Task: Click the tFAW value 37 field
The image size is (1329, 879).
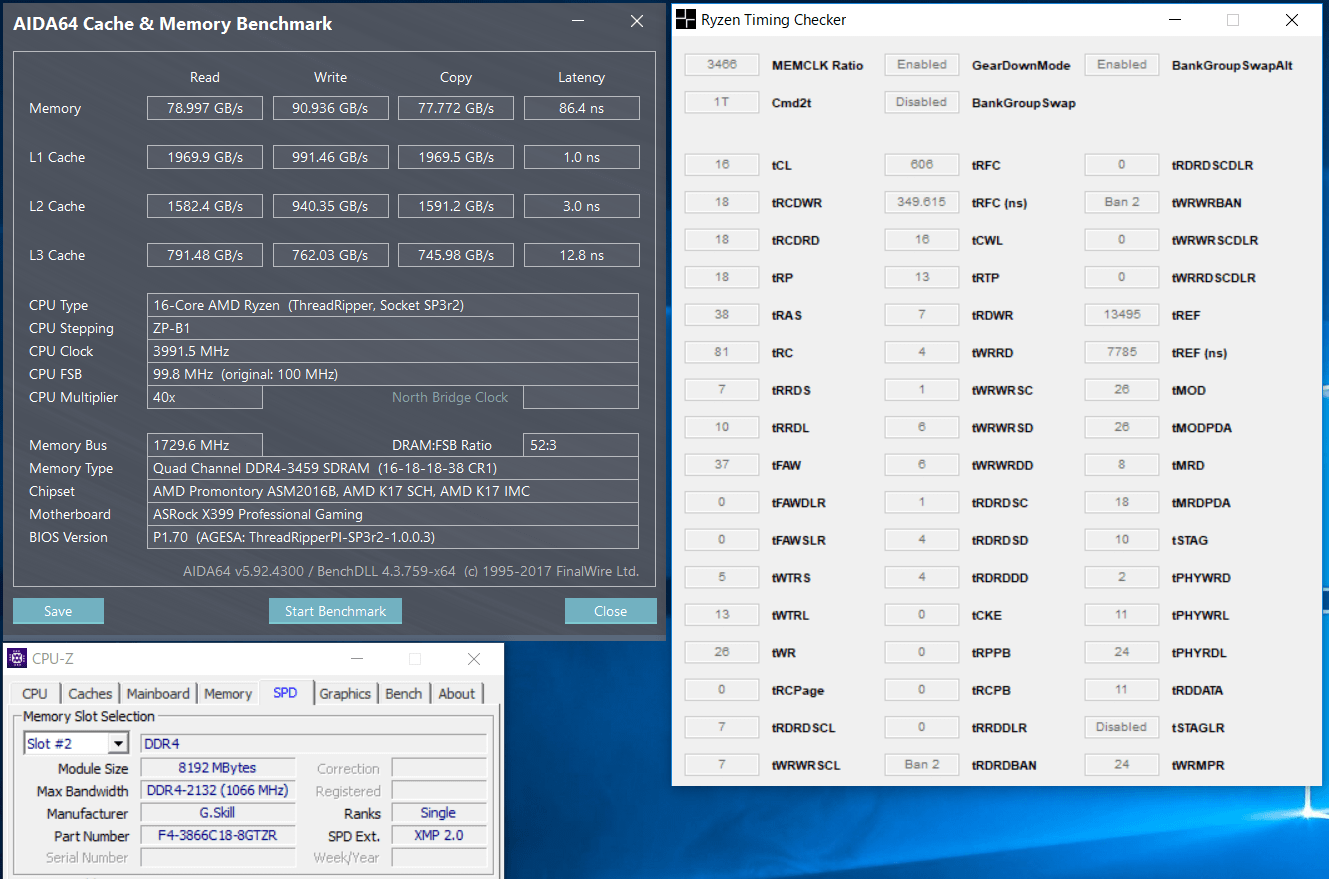Action: 722,465
